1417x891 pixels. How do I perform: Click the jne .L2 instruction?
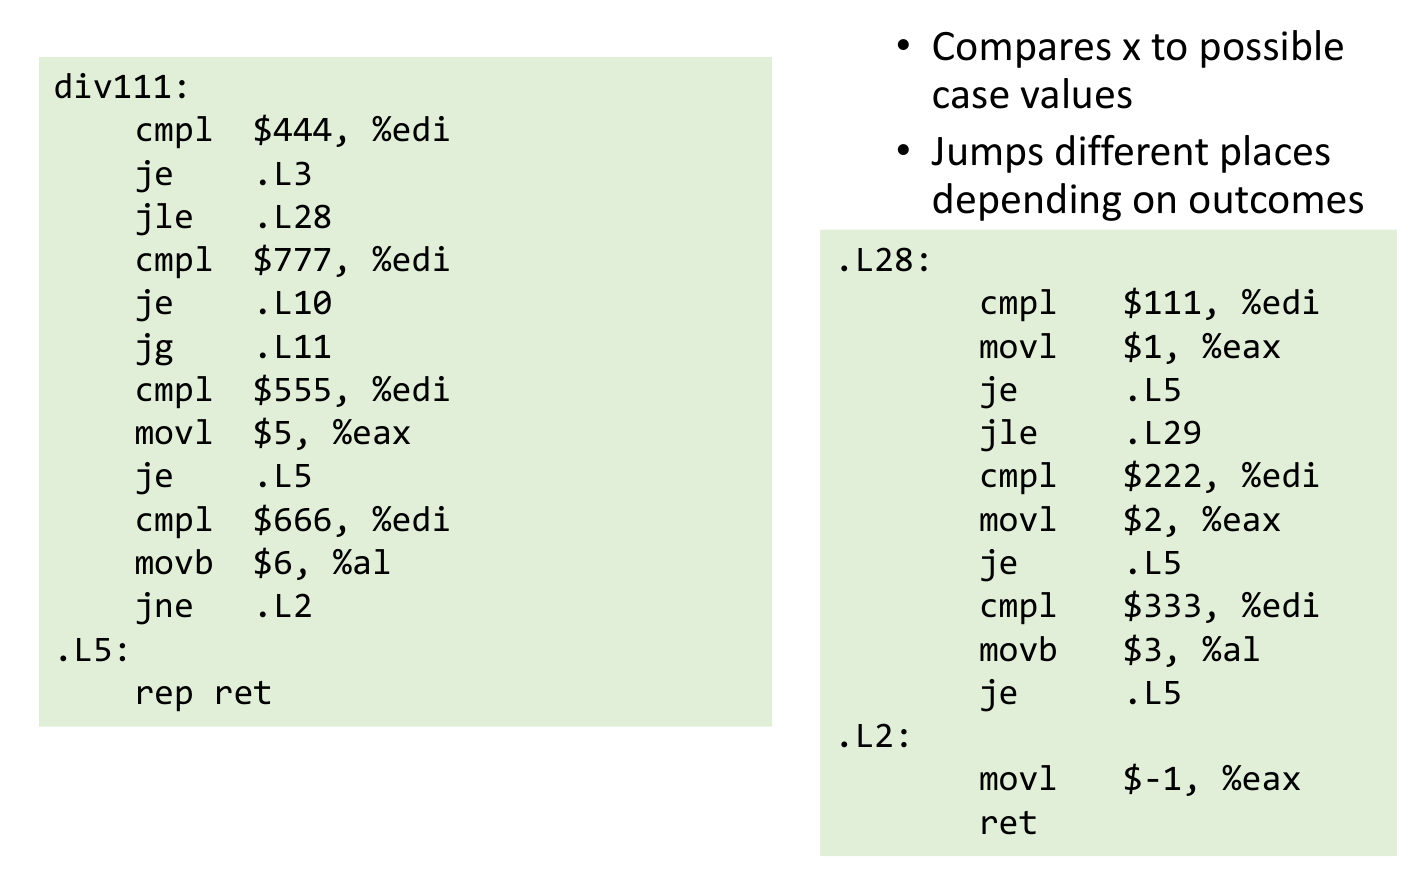[x=223, y=606]
